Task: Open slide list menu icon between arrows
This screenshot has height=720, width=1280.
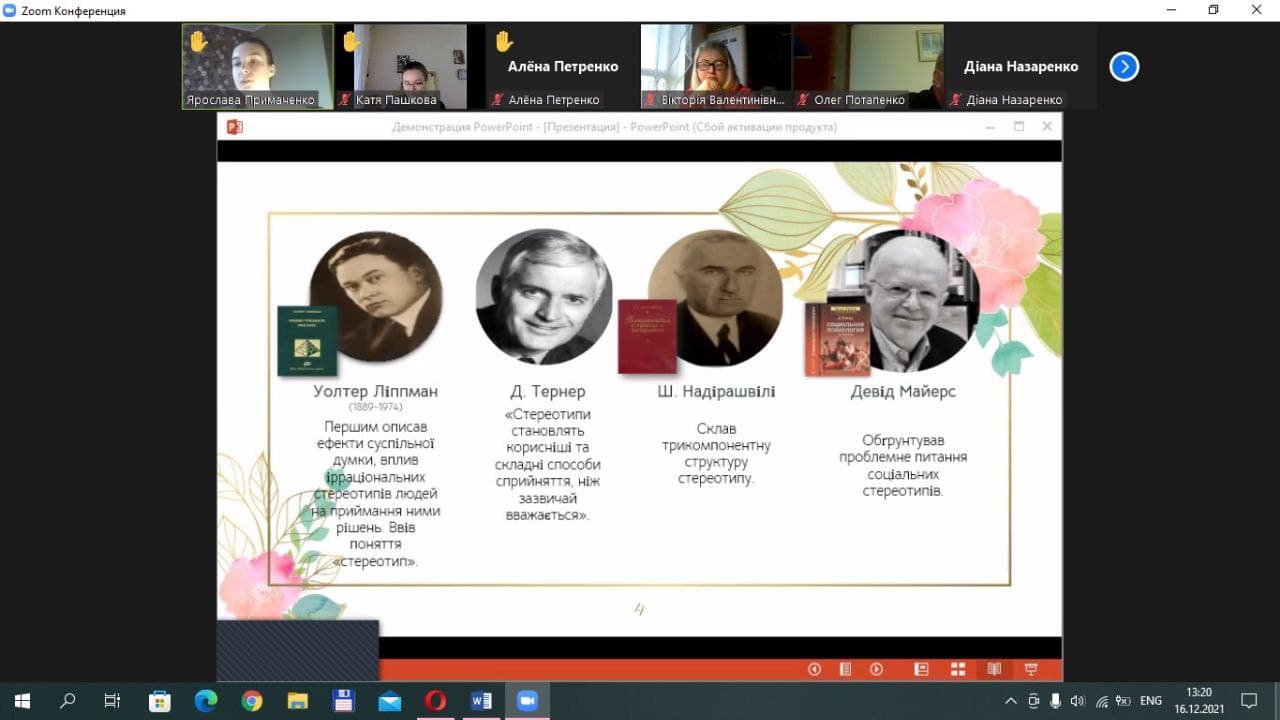Action: (845, 670)
